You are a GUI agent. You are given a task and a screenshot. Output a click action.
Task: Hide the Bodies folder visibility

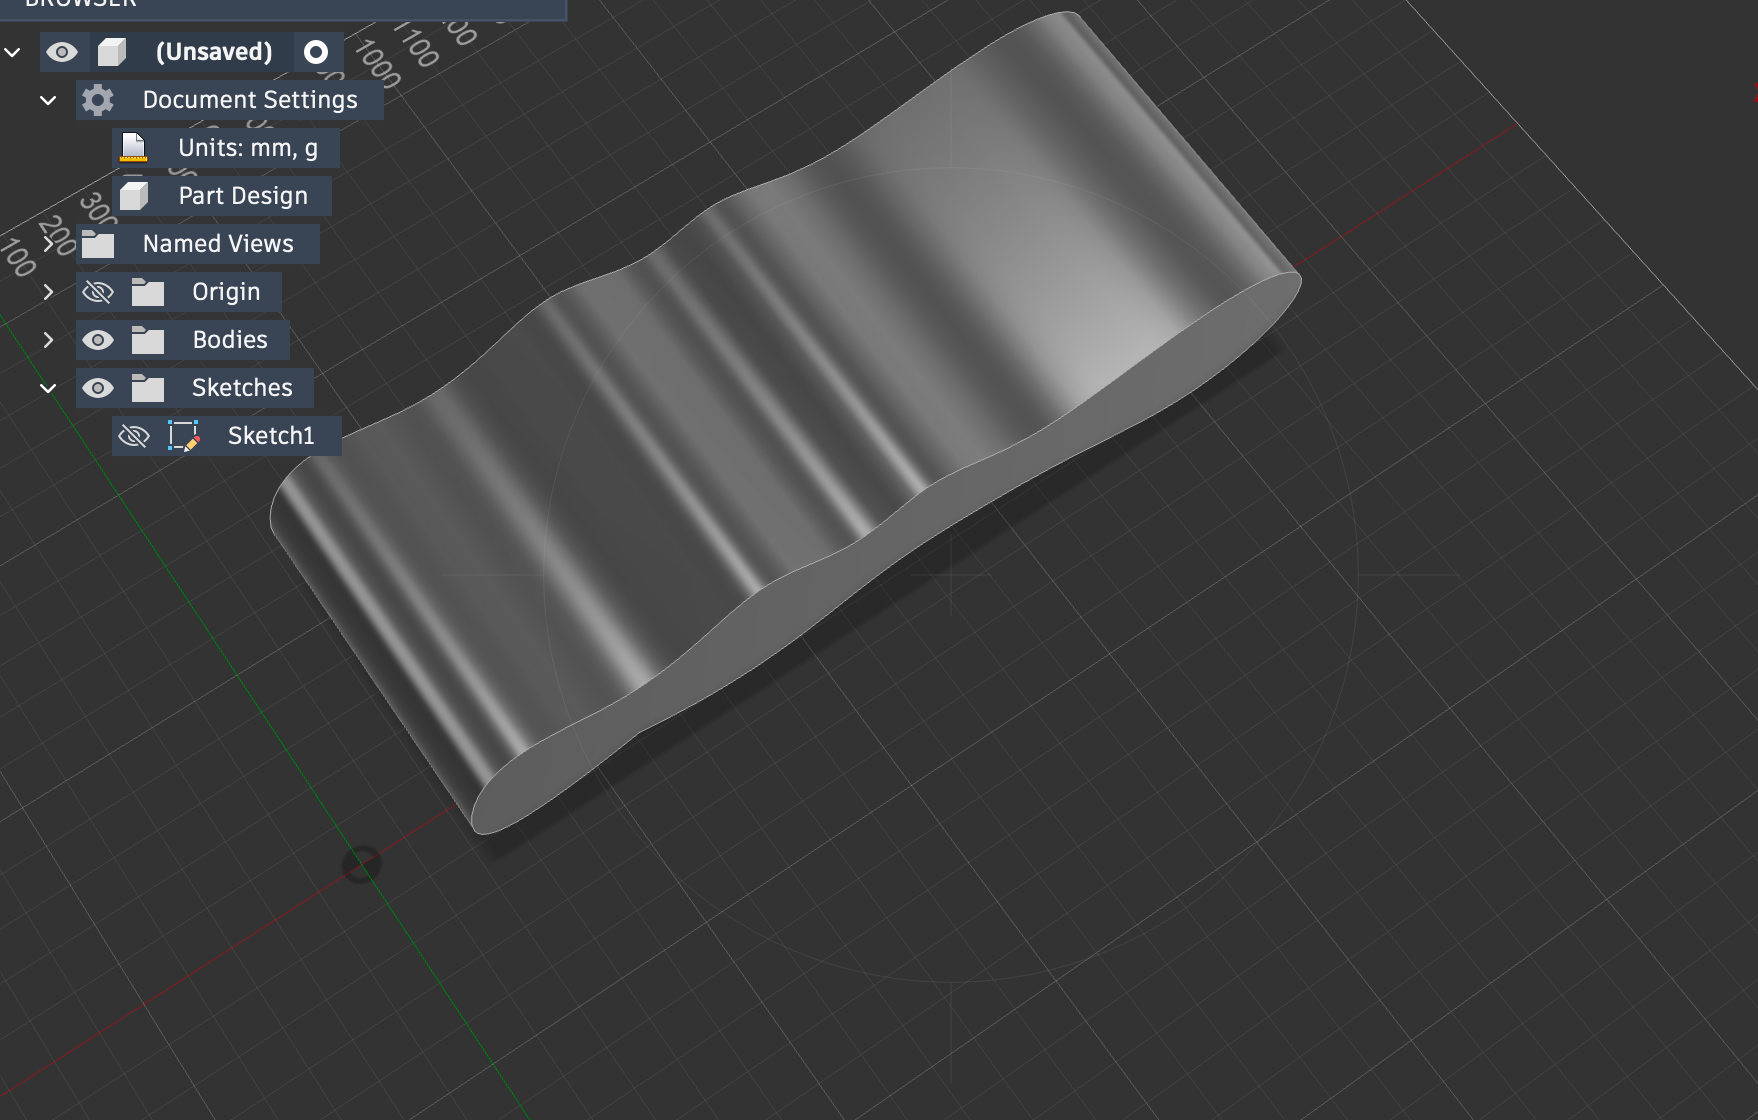(x=98, y=340)
